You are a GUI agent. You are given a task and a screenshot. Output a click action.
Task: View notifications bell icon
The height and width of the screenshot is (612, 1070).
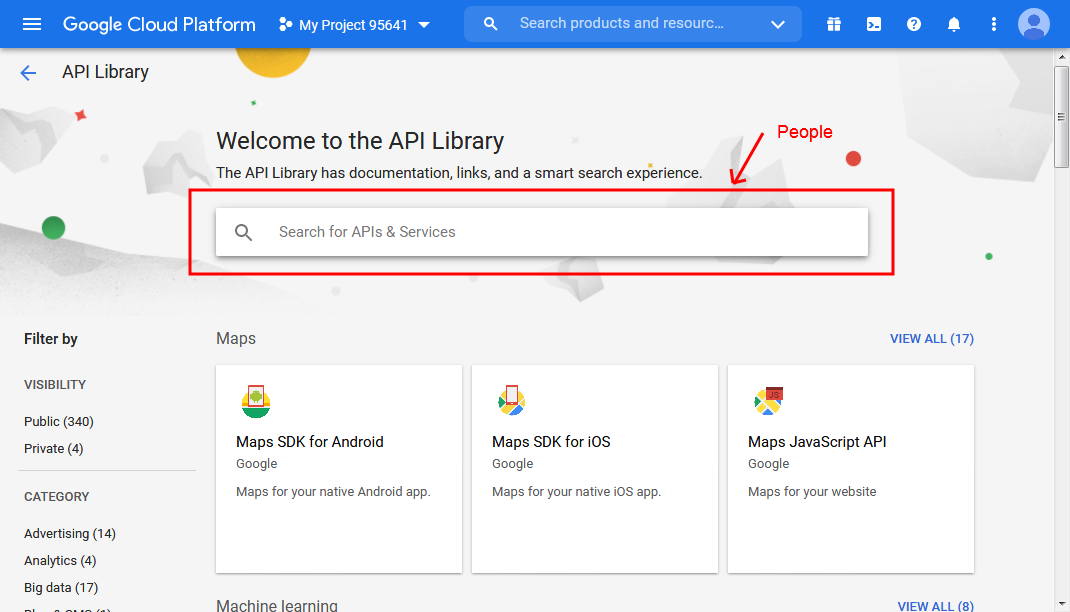point(954,25)
